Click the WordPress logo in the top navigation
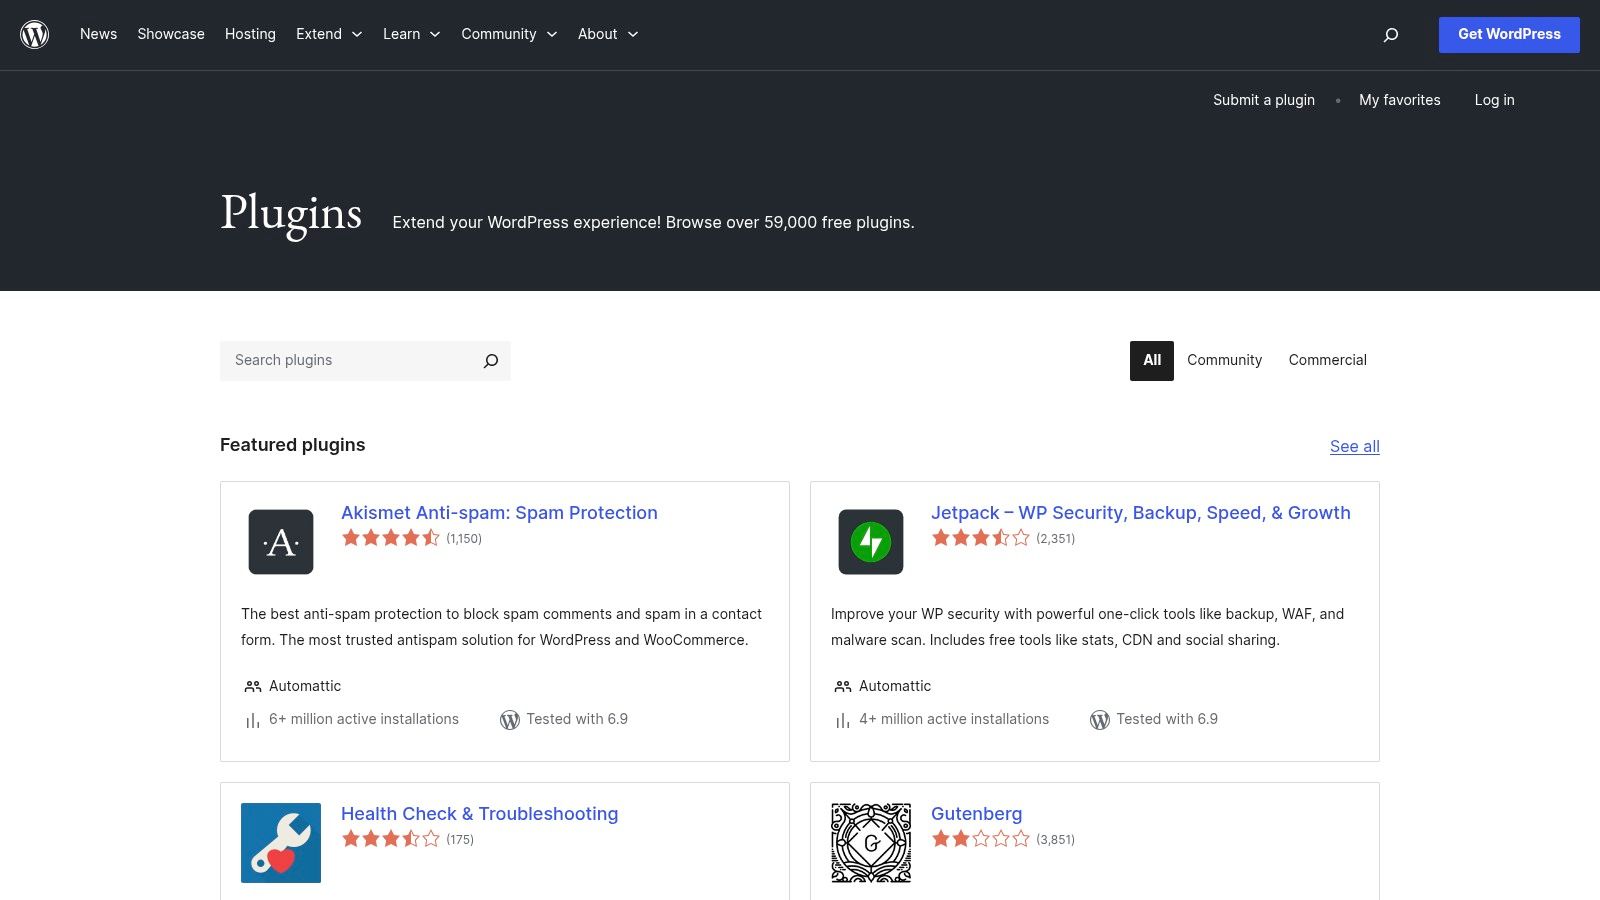 (33, 34)
